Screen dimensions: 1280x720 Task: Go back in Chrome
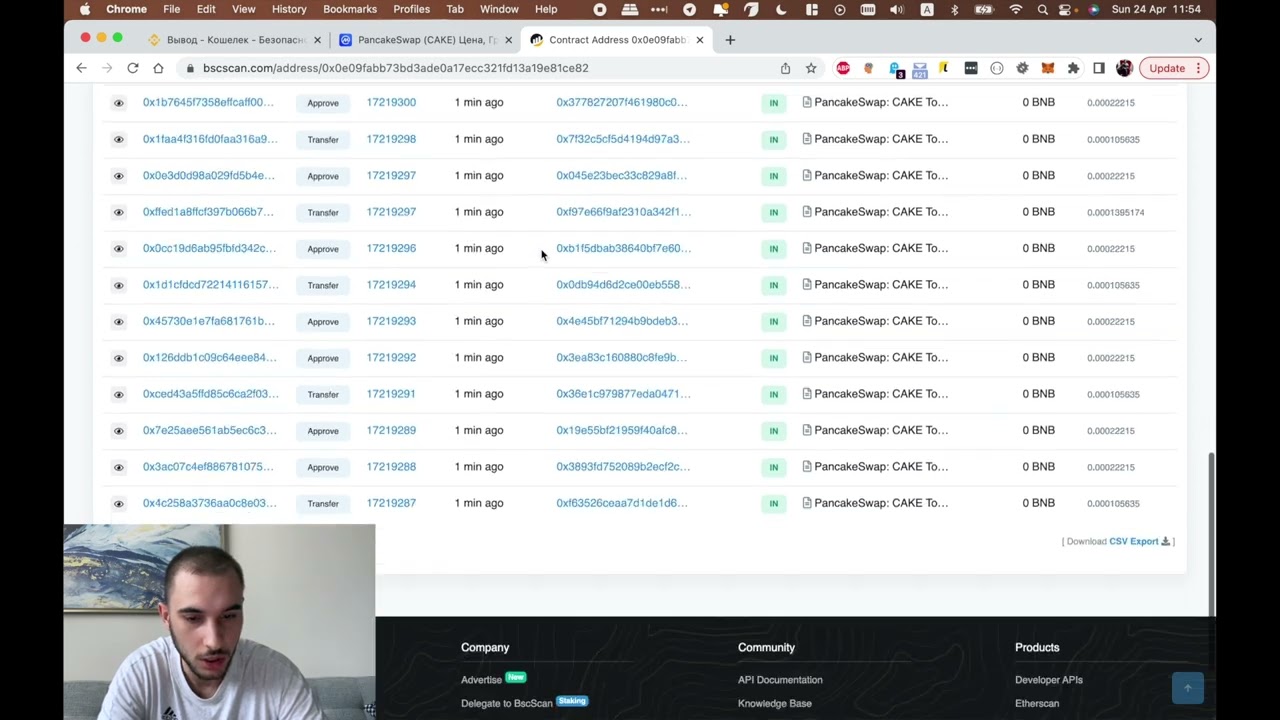coord(82,68)
